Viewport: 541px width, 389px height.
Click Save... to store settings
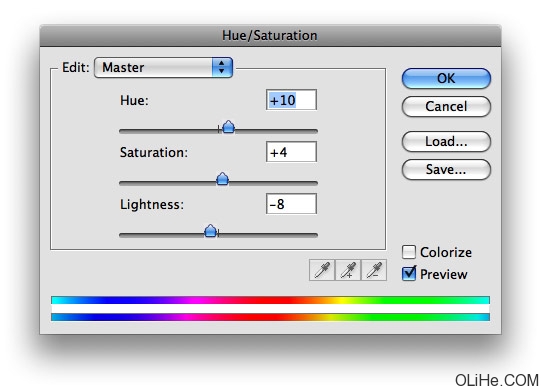[446, 169]
